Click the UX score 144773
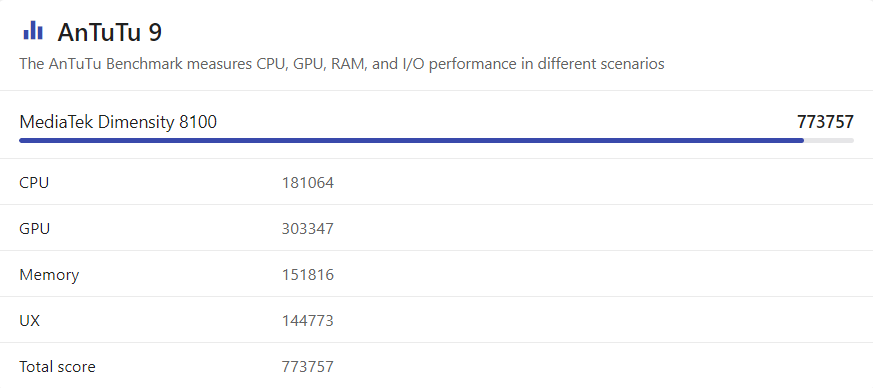The image size is (873, 388). (x=308, y=321)
